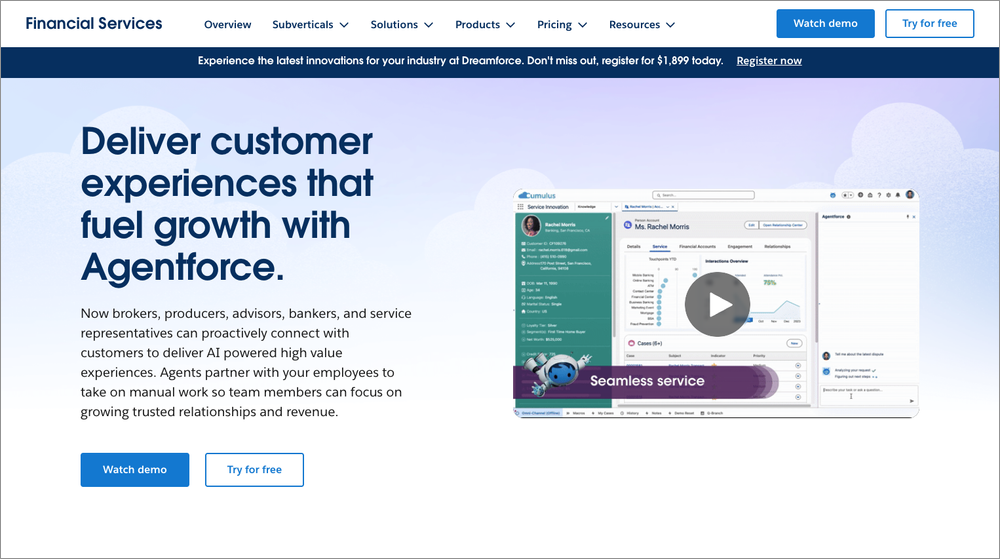The height and width of the screenshot is (559, 1000).
Task: Close the Agentforce side panel
Action: [x=914, y=217]
